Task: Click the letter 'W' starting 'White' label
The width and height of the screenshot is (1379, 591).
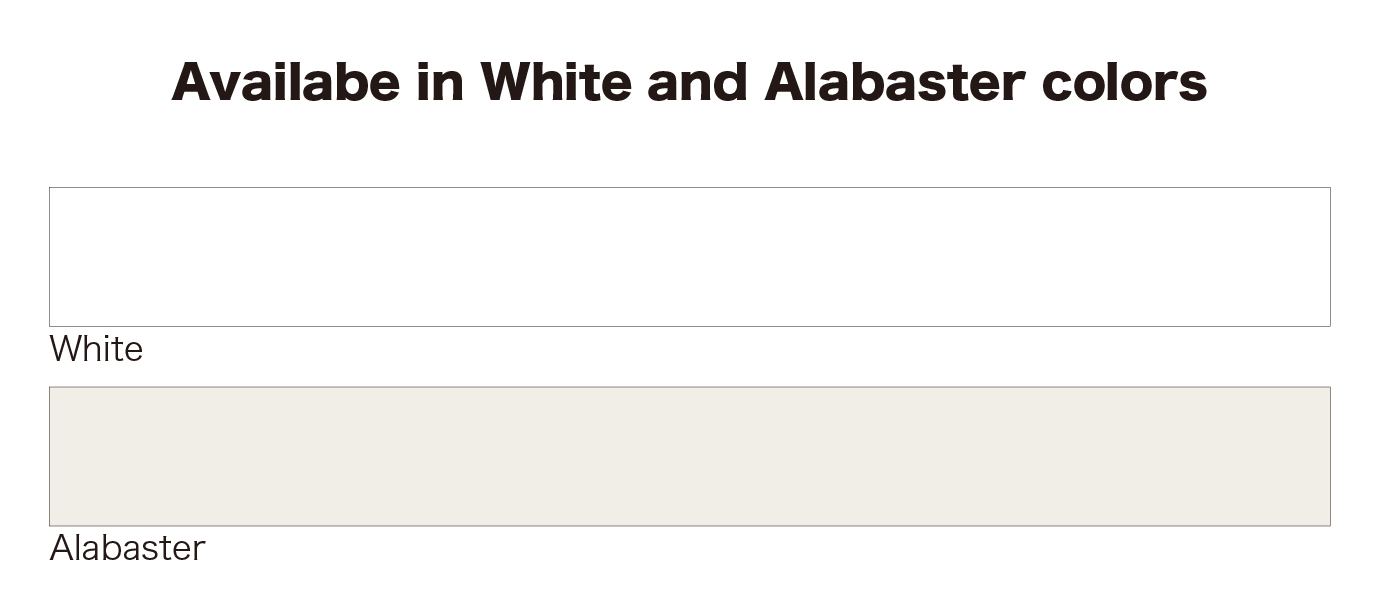Action: coord(65,349)
